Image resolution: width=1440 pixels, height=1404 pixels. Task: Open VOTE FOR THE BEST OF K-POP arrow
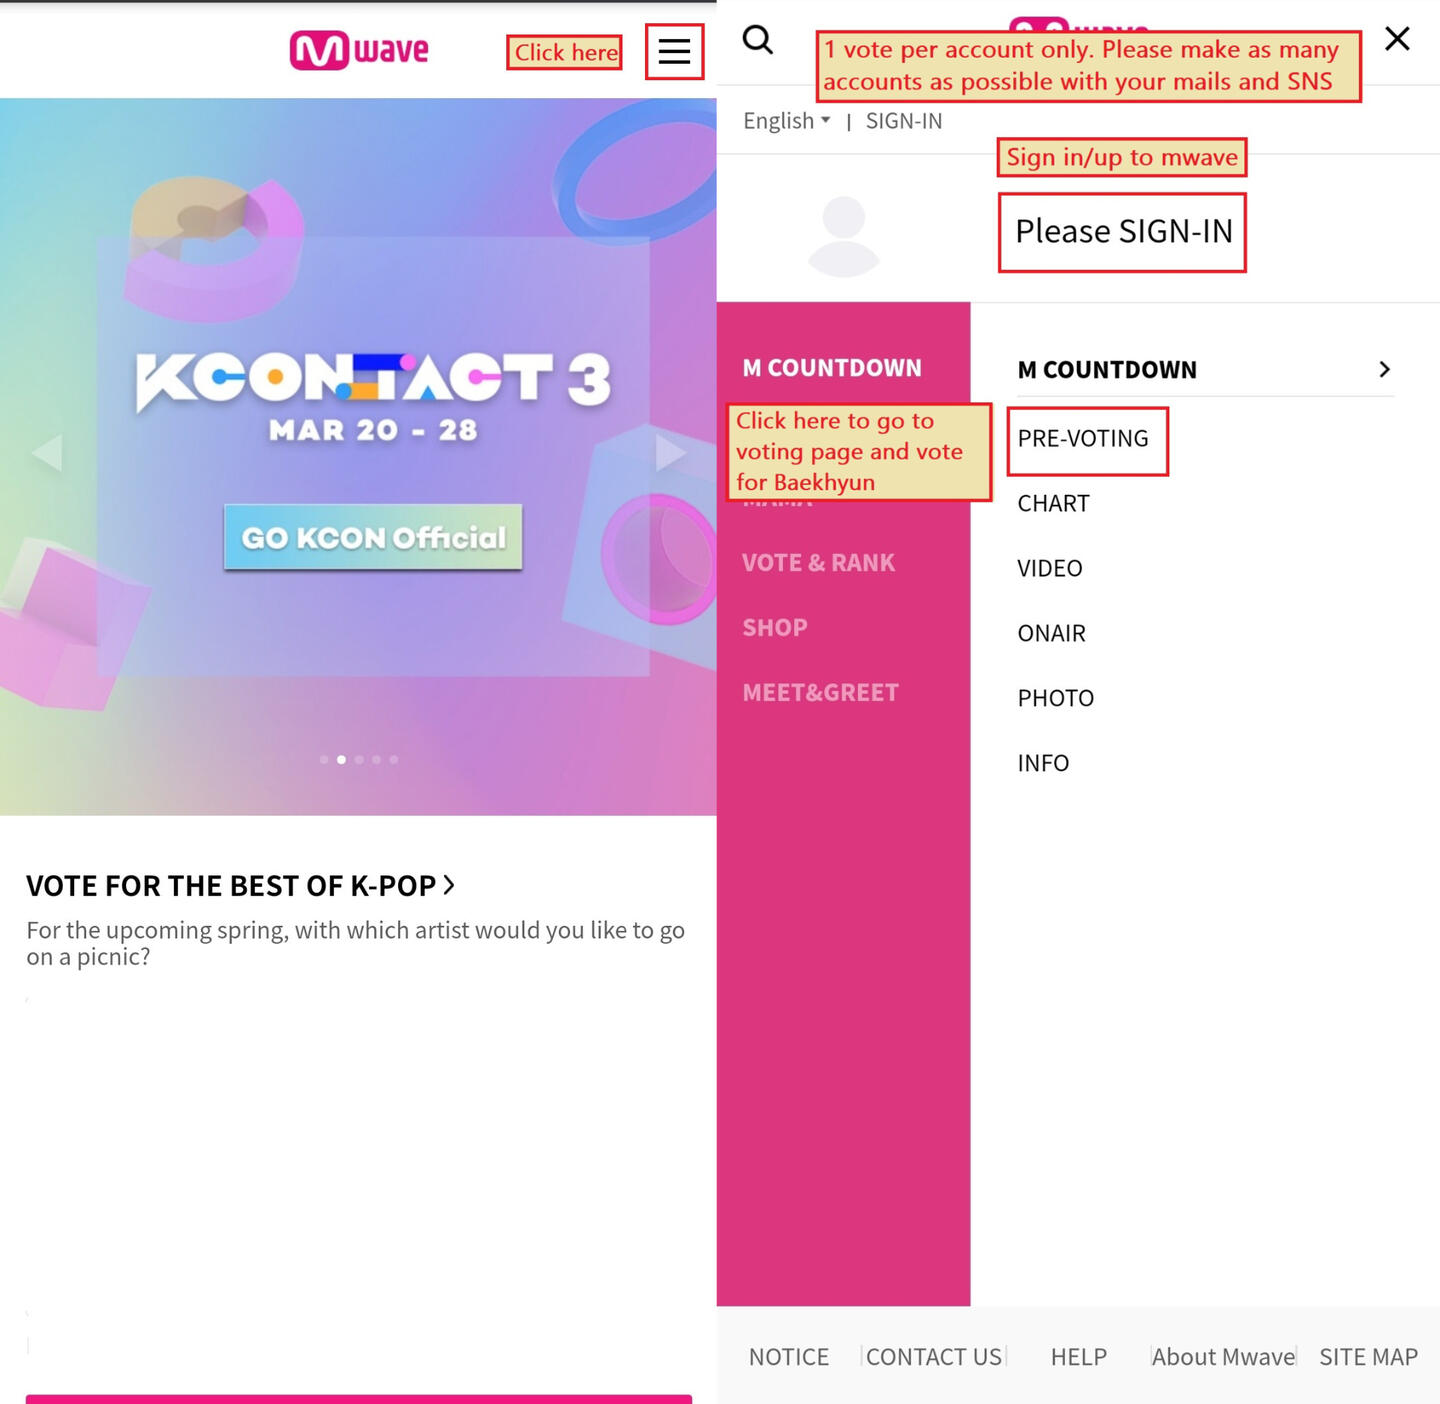(x=449, y=885)
